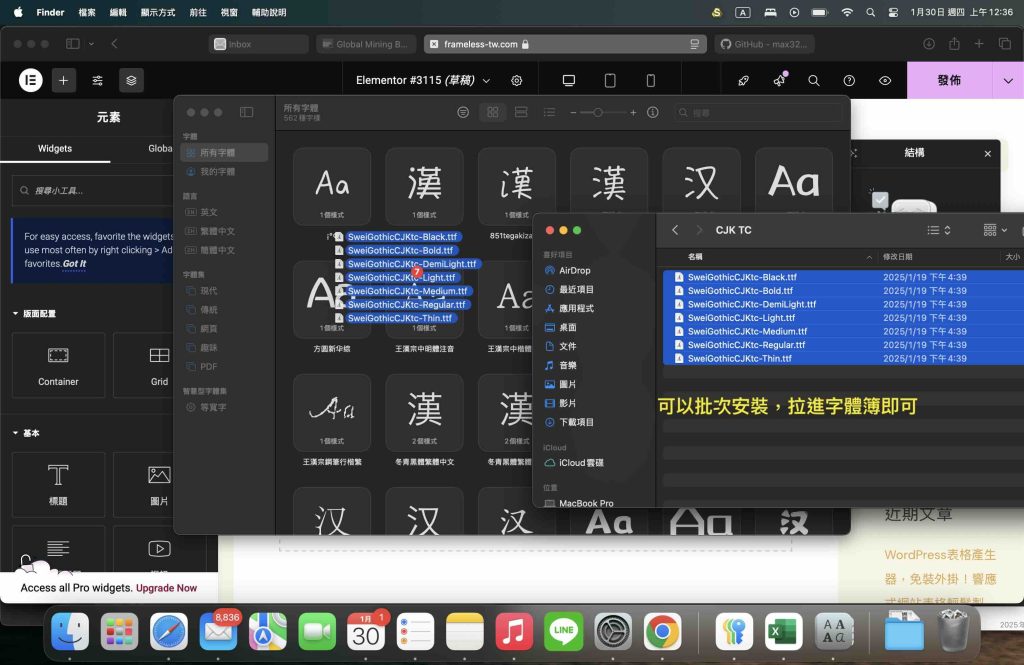Open Spotlight search in the menu bar
This screenshot has height=665, width=1024.
870,12
